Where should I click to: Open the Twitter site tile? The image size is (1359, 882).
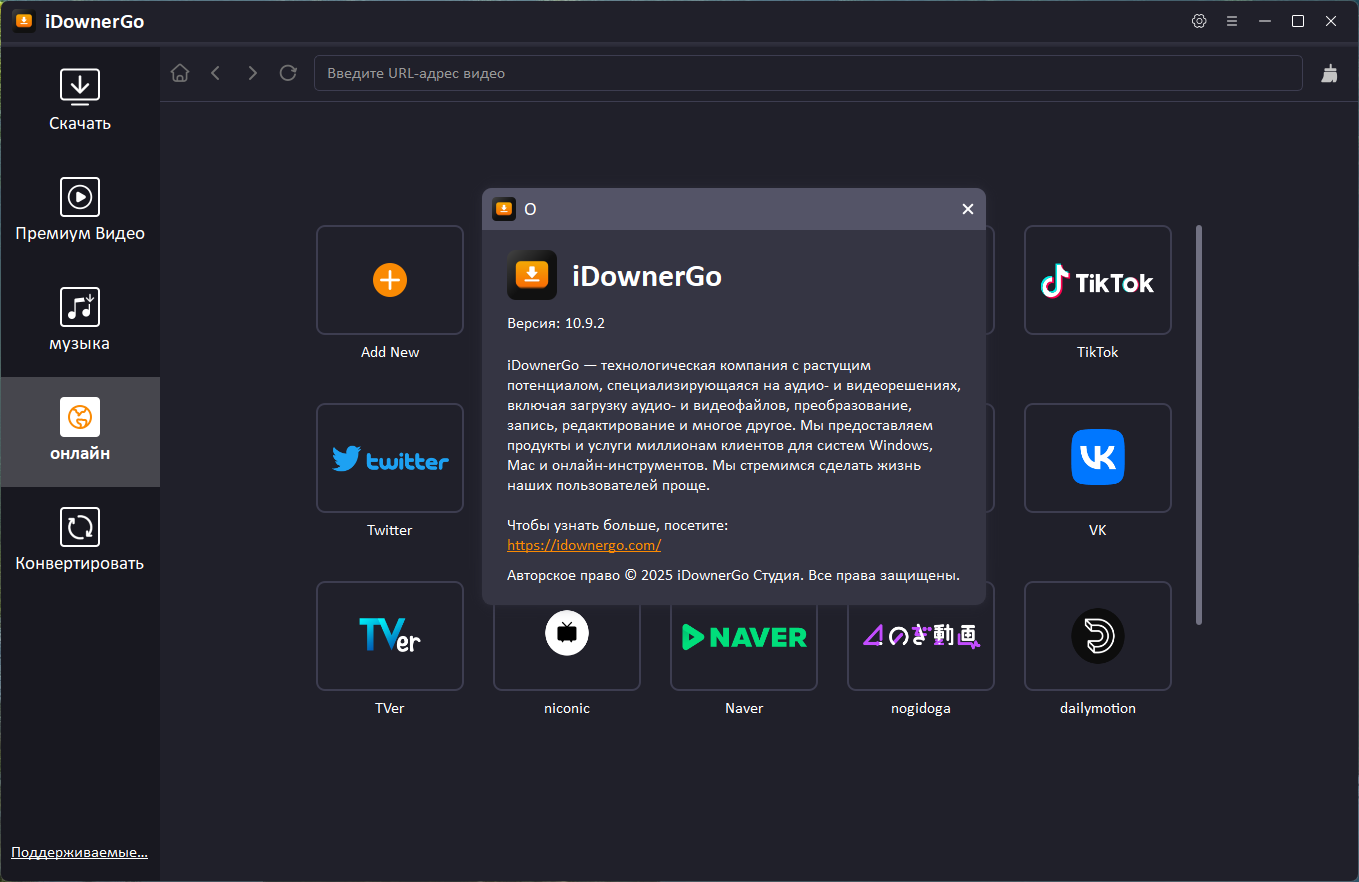pos(390,458)
